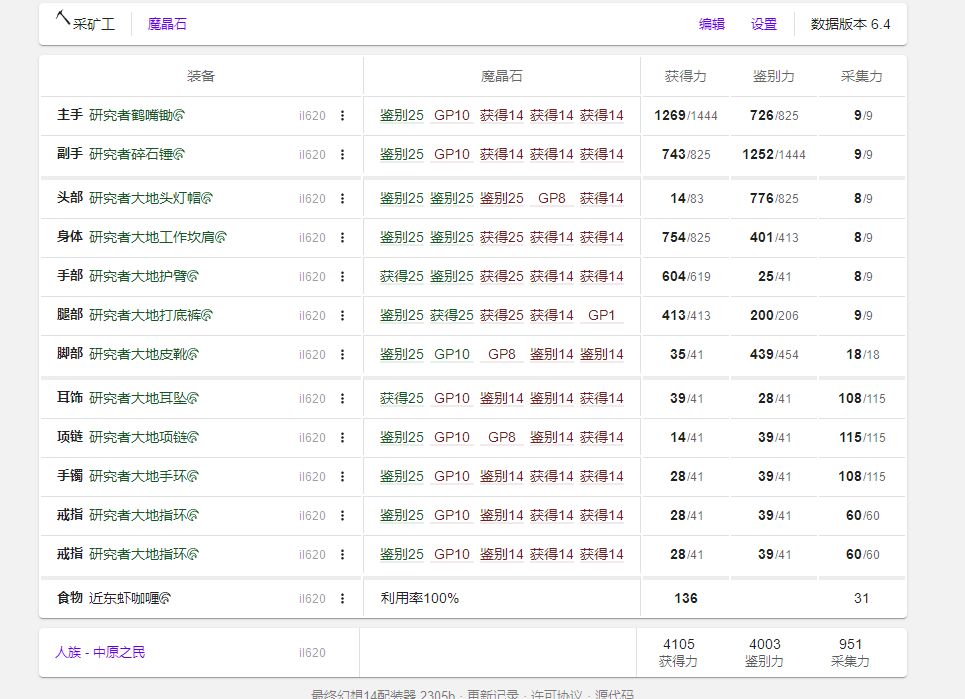Click the miner pickaxe job icon
The image size is (965, 699).
click(x=62, y=19)
